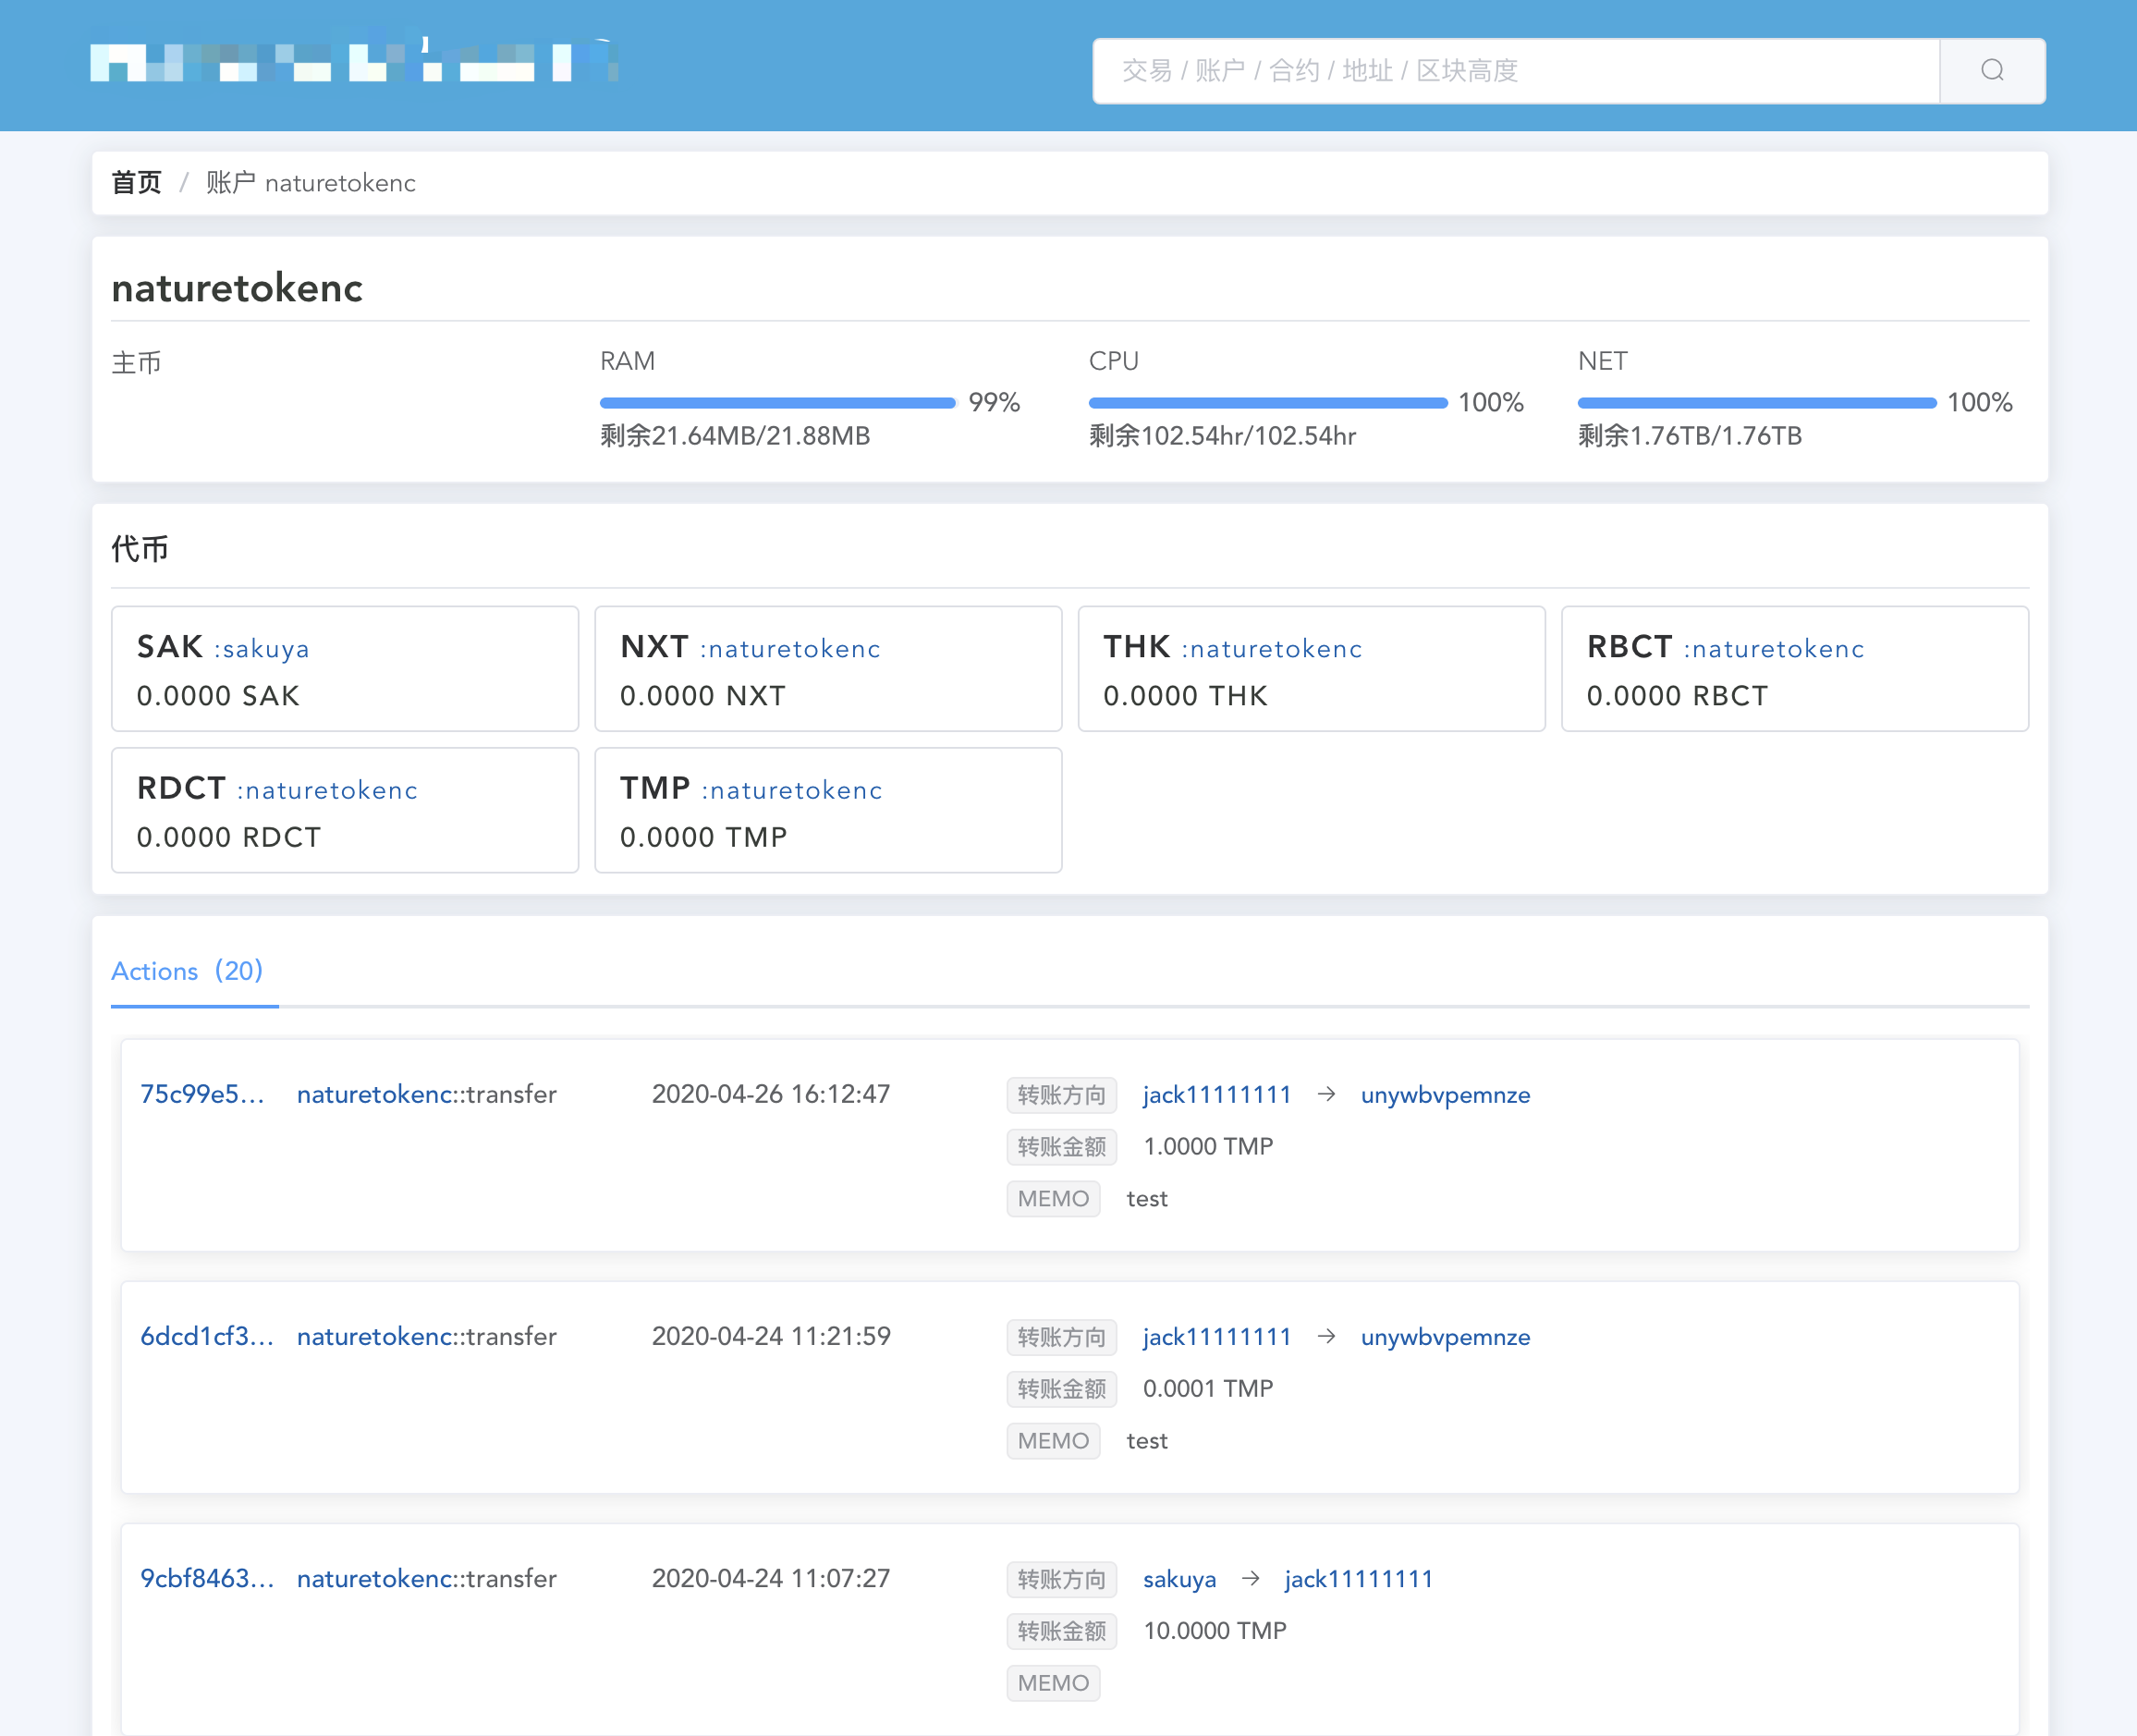
Task: Click the '0.0000 NXT' balance
Action: [x=703, y=696]
